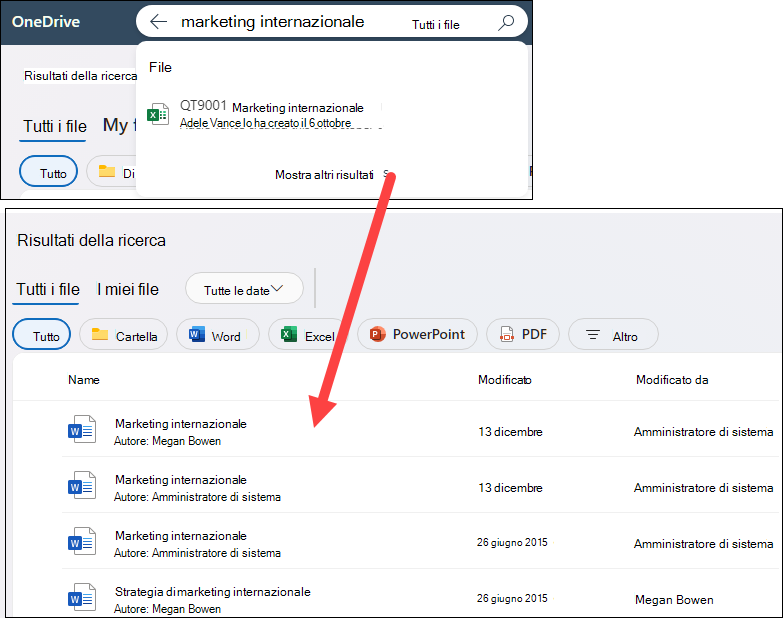Open the Altro filter options
Screen dimensions: 783x618
pos(613,334)
